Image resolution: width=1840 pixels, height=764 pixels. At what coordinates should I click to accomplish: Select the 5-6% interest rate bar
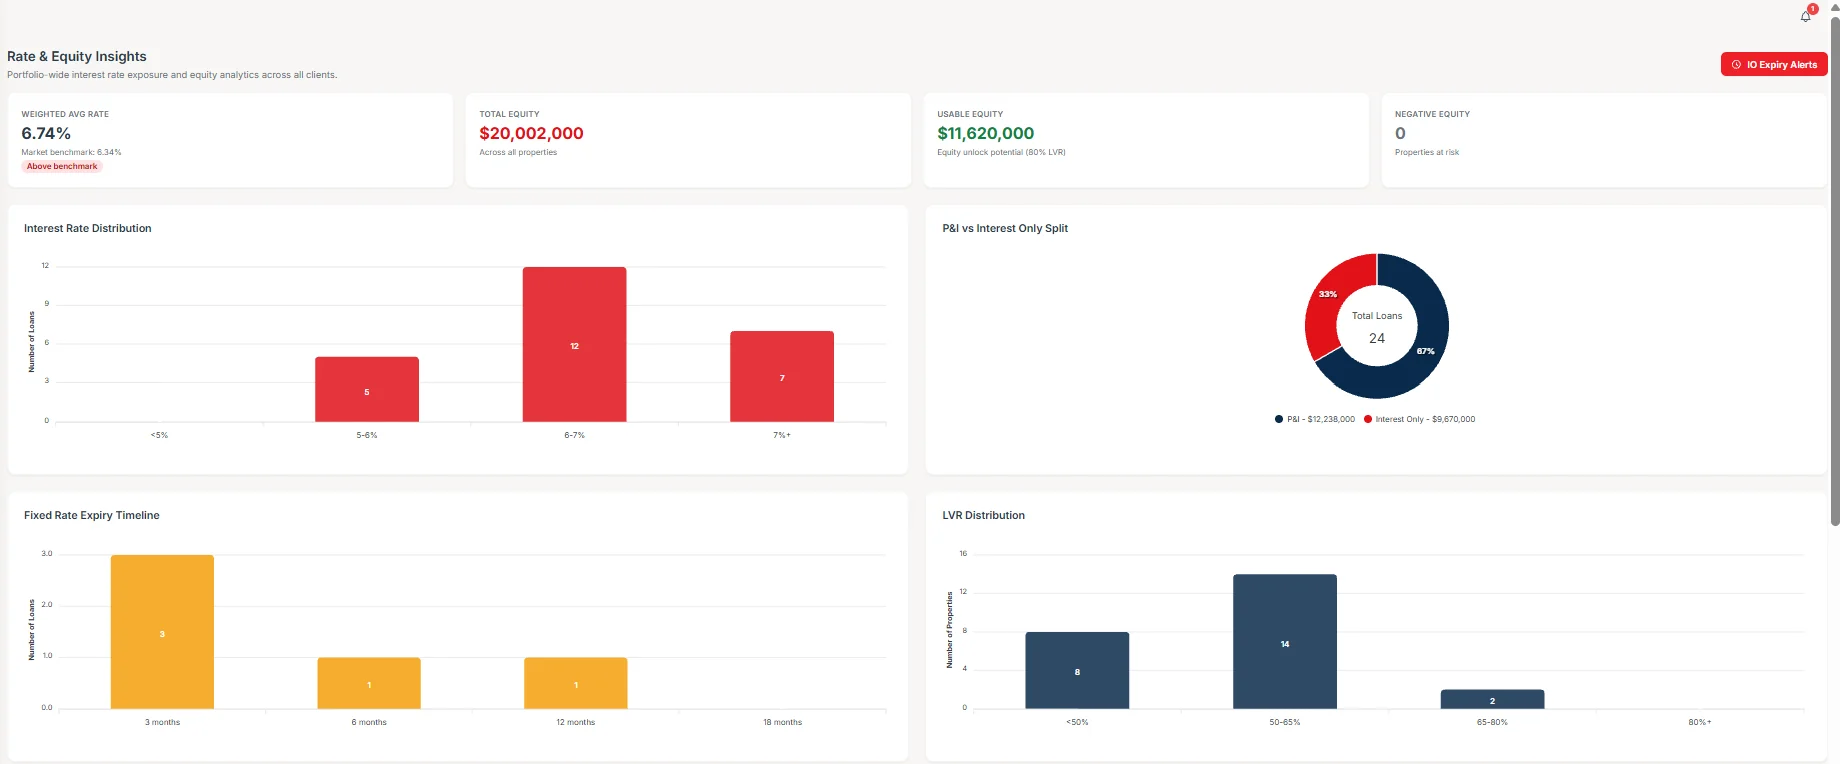(367, 389)
